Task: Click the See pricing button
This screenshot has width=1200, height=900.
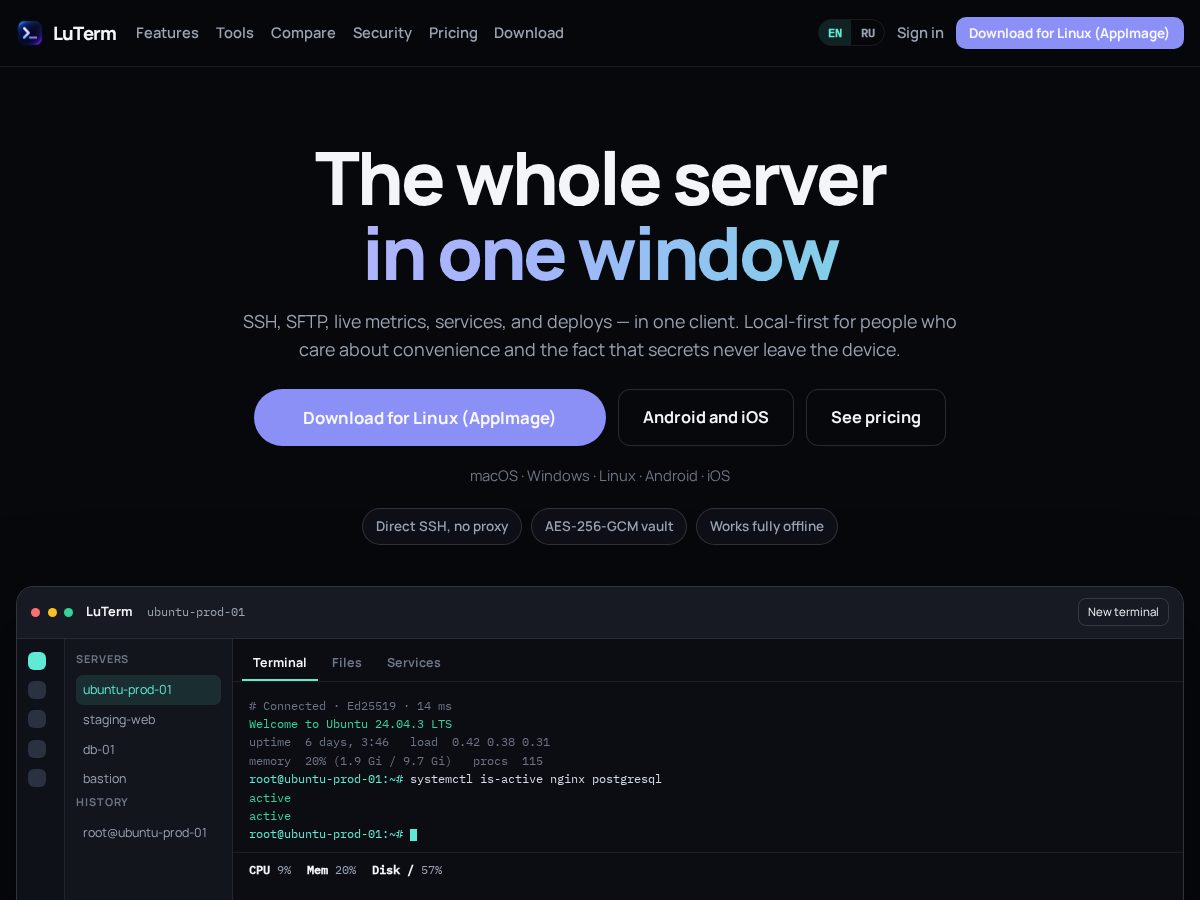Action: (x=876, y=417)
